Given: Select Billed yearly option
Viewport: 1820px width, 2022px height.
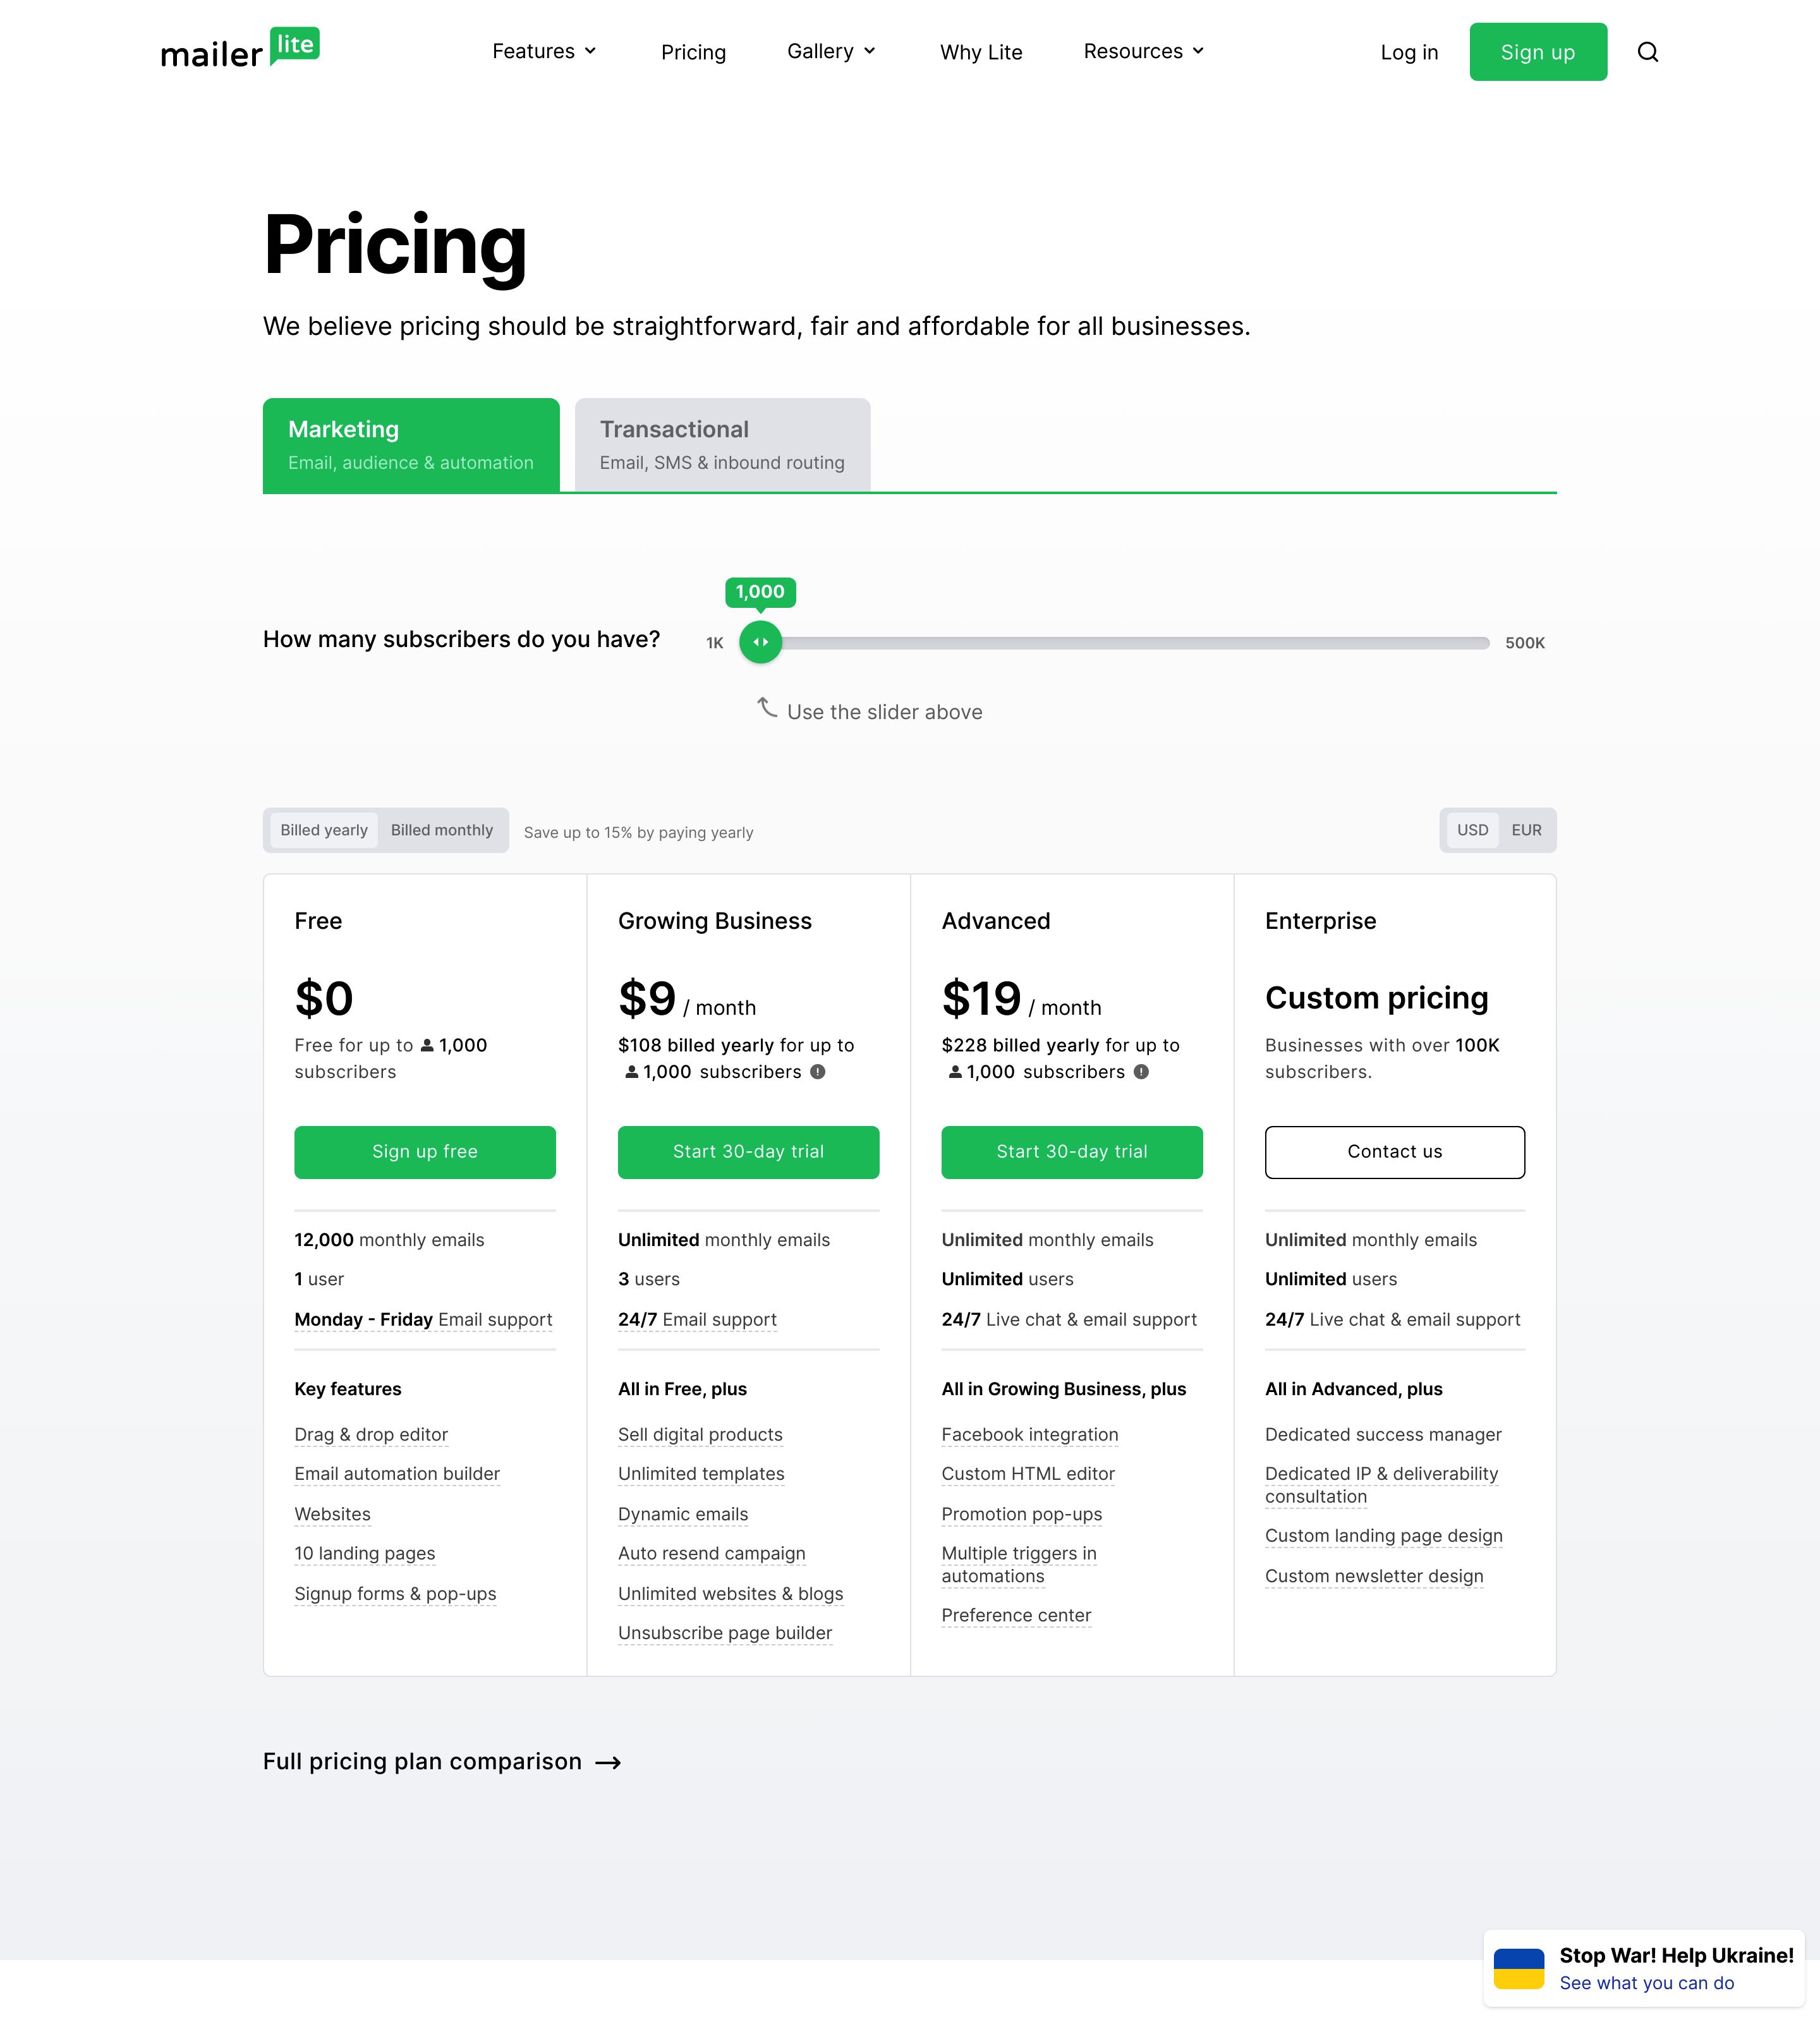Looking at the screenshot, I should (x=324, y=830).
